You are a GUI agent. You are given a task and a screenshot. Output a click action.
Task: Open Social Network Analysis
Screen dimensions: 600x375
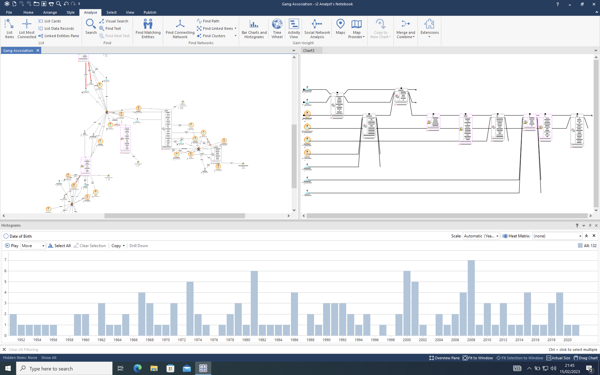[x=317, y=28]
